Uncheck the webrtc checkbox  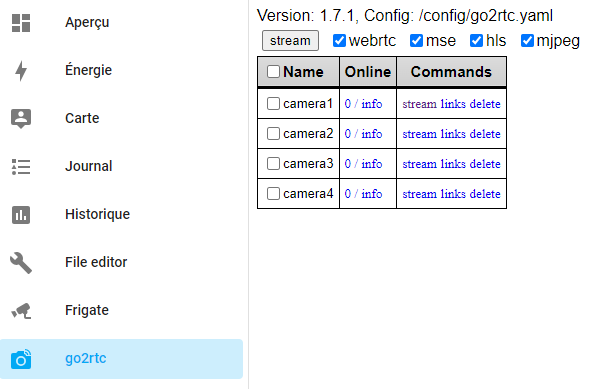coord(339,41)
